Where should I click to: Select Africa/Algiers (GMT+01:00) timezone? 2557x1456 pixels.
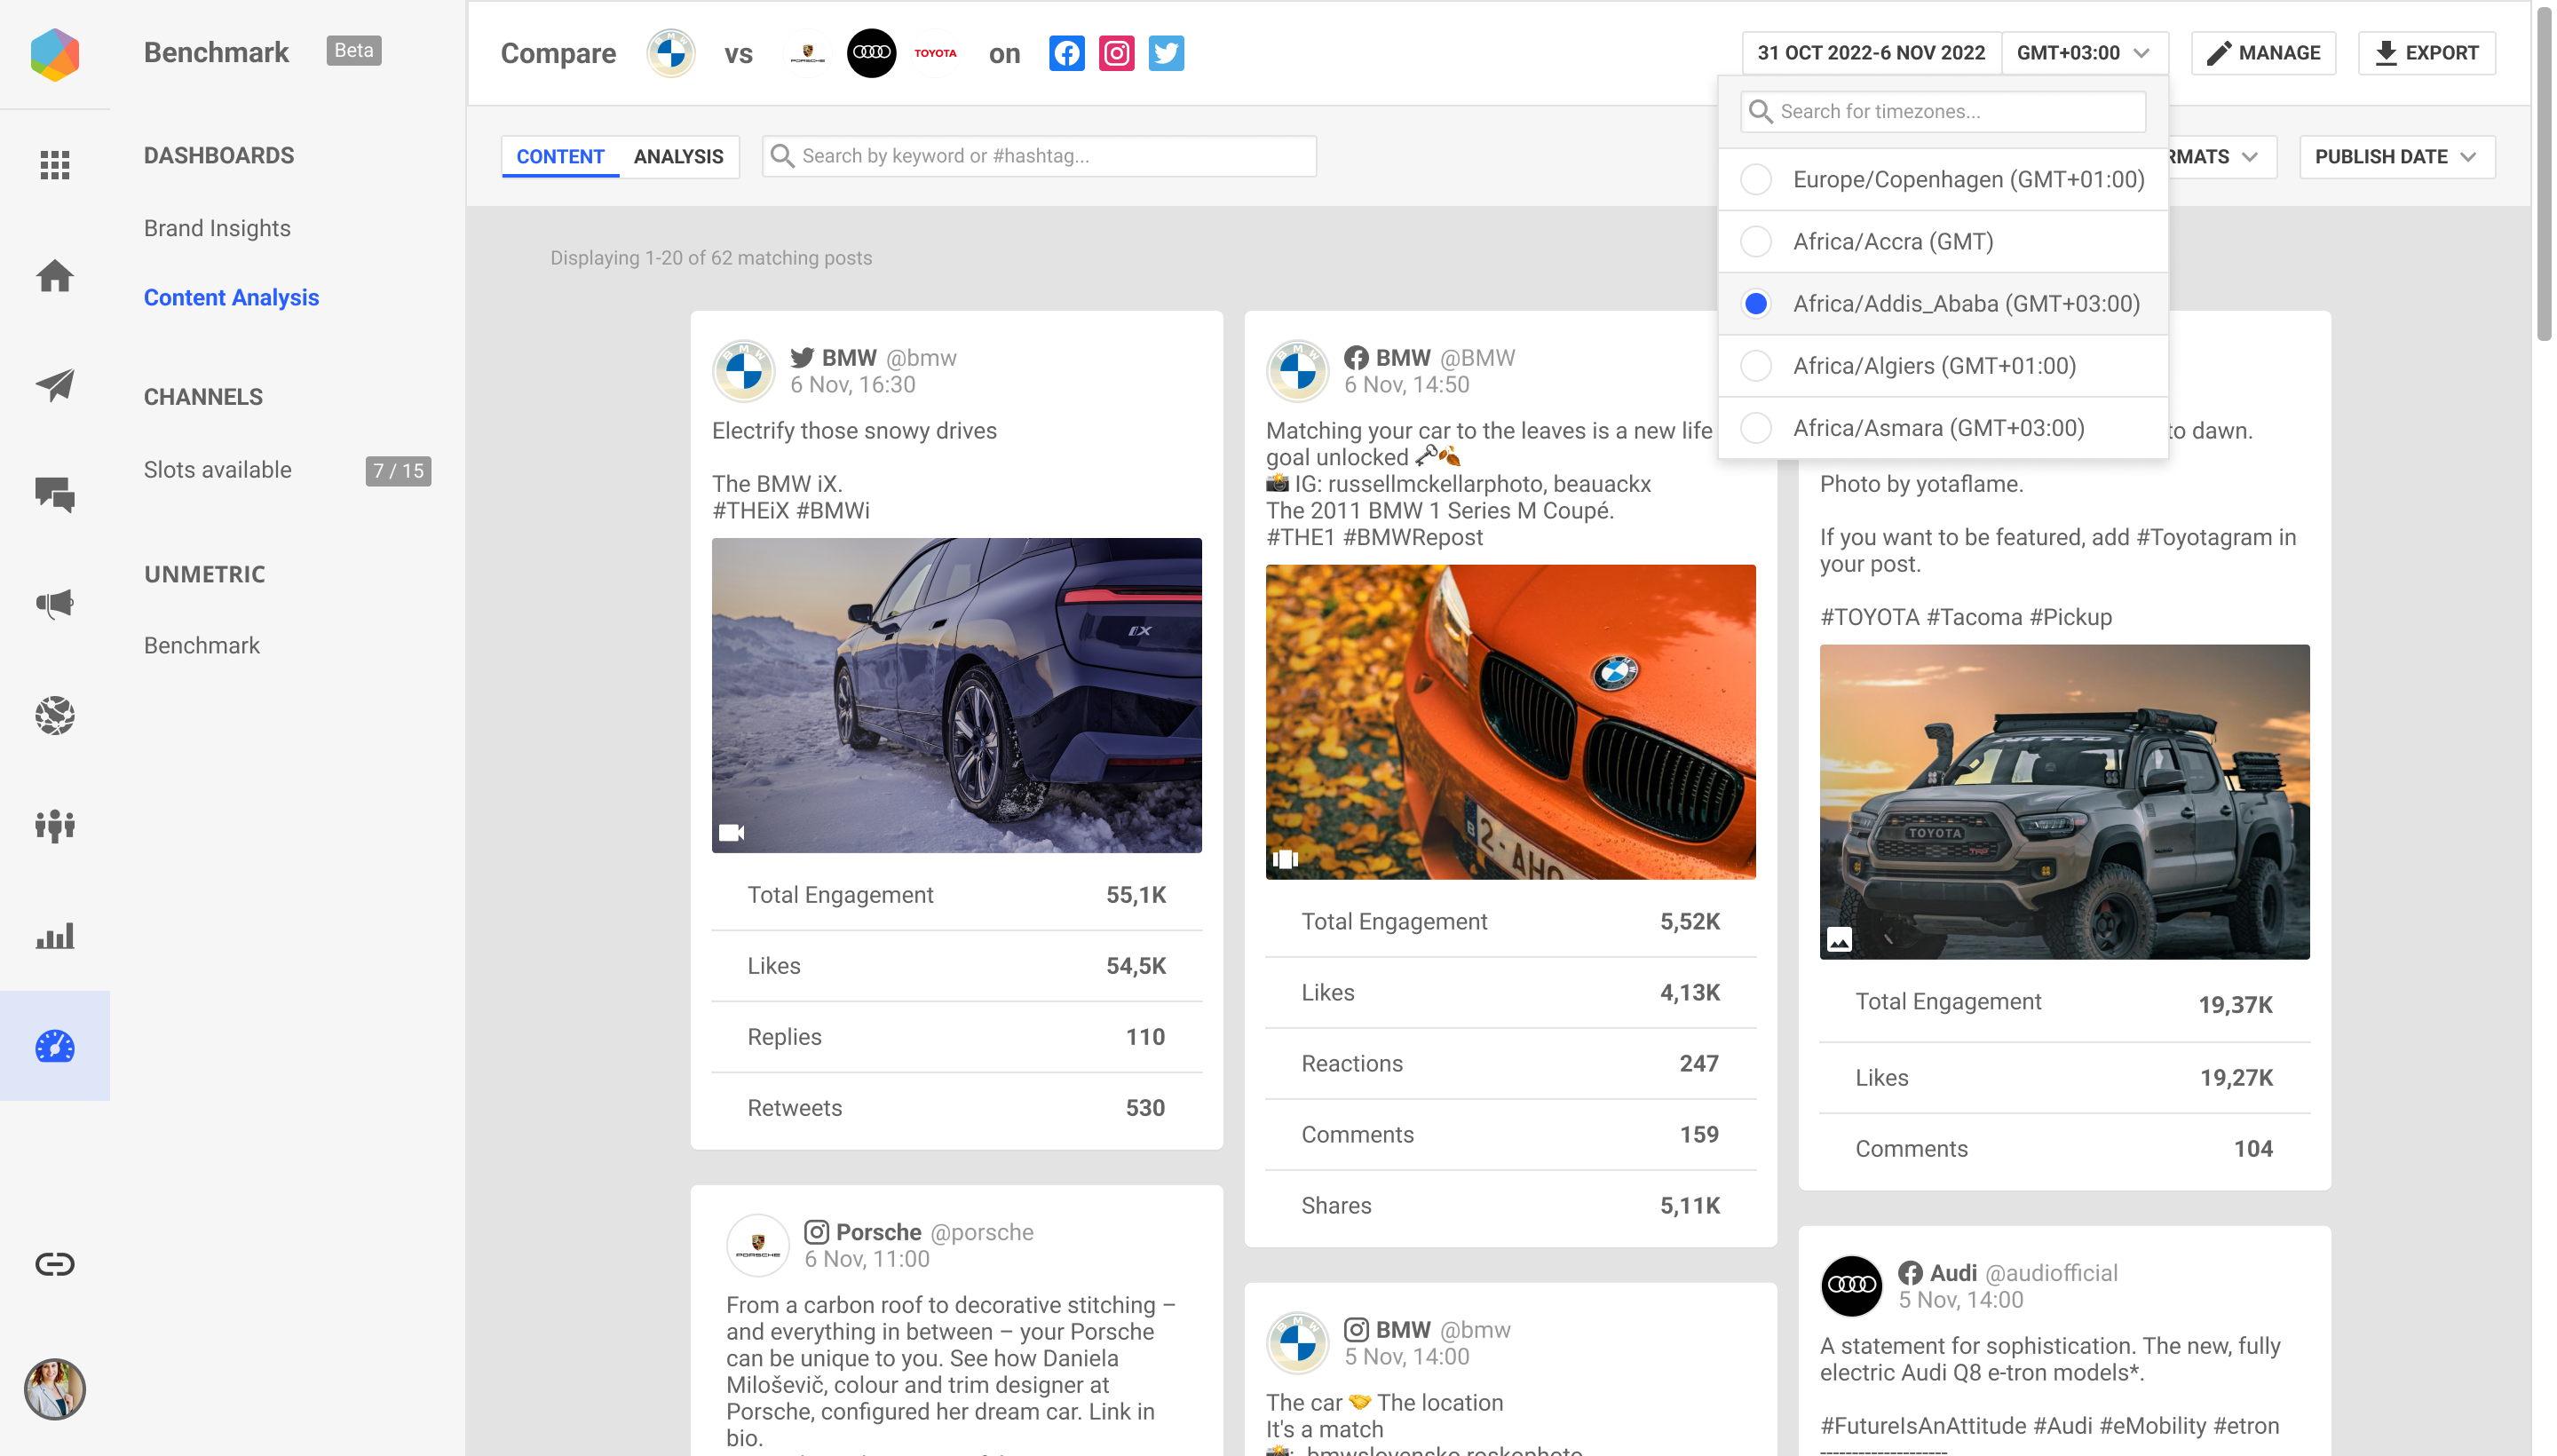1943,366
